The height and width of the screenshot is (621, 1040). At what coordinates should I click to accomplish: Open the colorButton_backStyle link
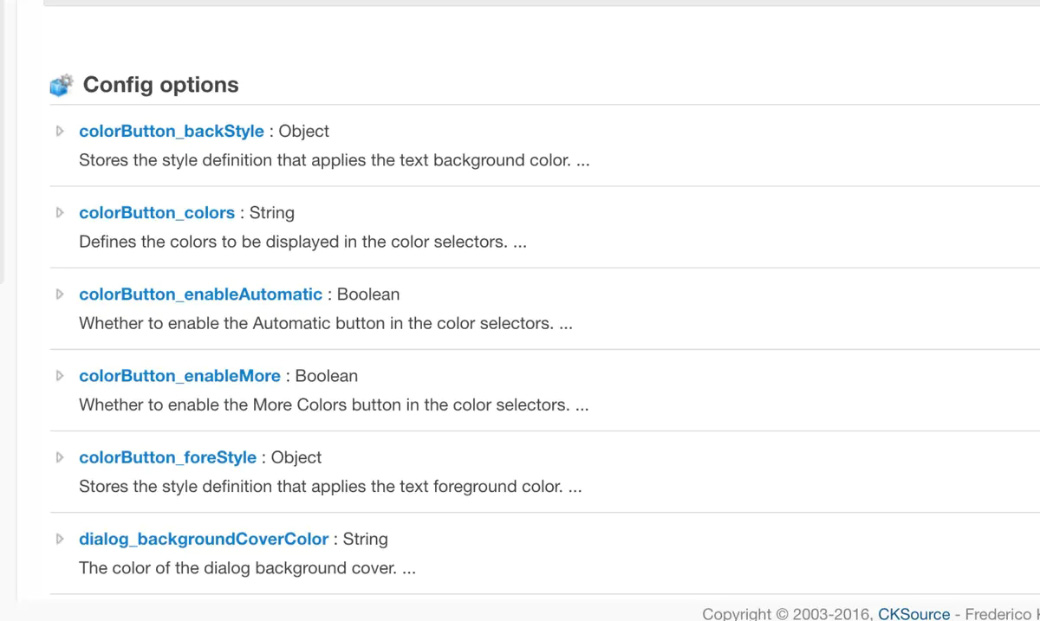tap(171, 131)
